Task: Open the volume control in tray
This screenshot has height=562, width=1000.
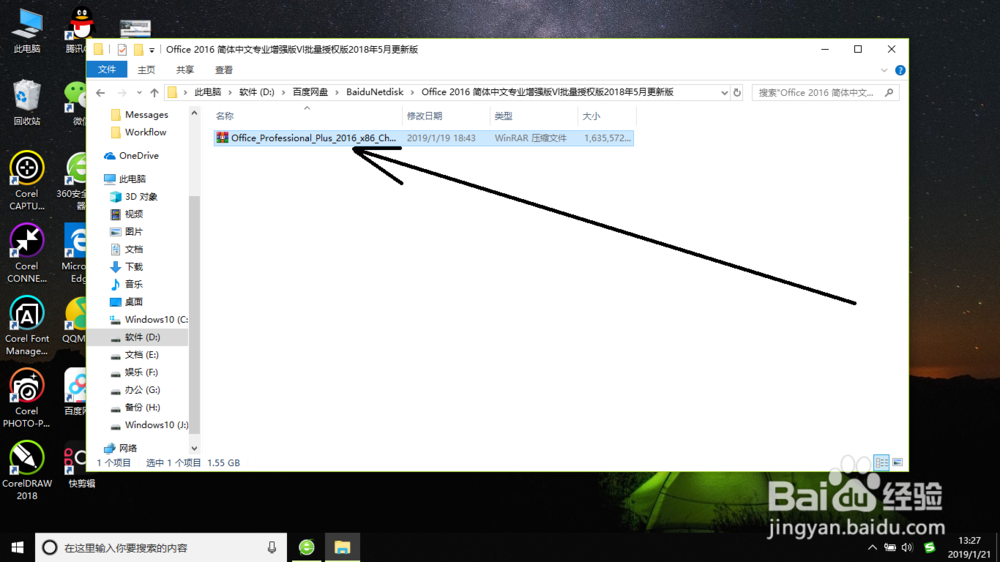Action: [908, 547]
